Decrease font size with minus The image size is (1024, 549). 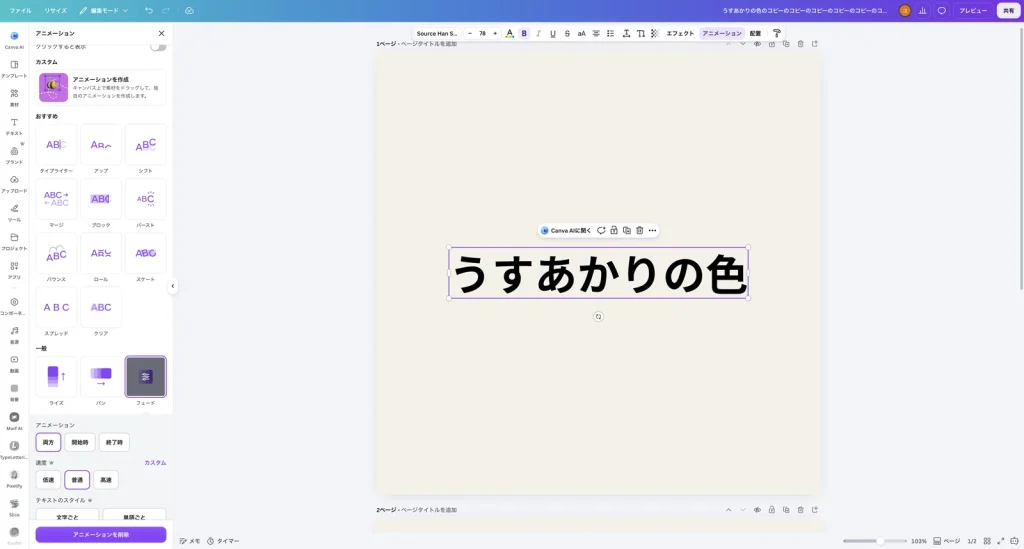coord(470,33)
